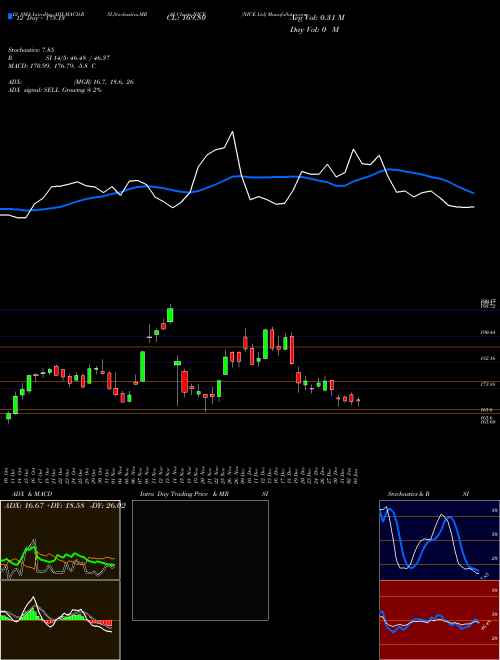Click the RSI 14/5 value line

(59, 58)
